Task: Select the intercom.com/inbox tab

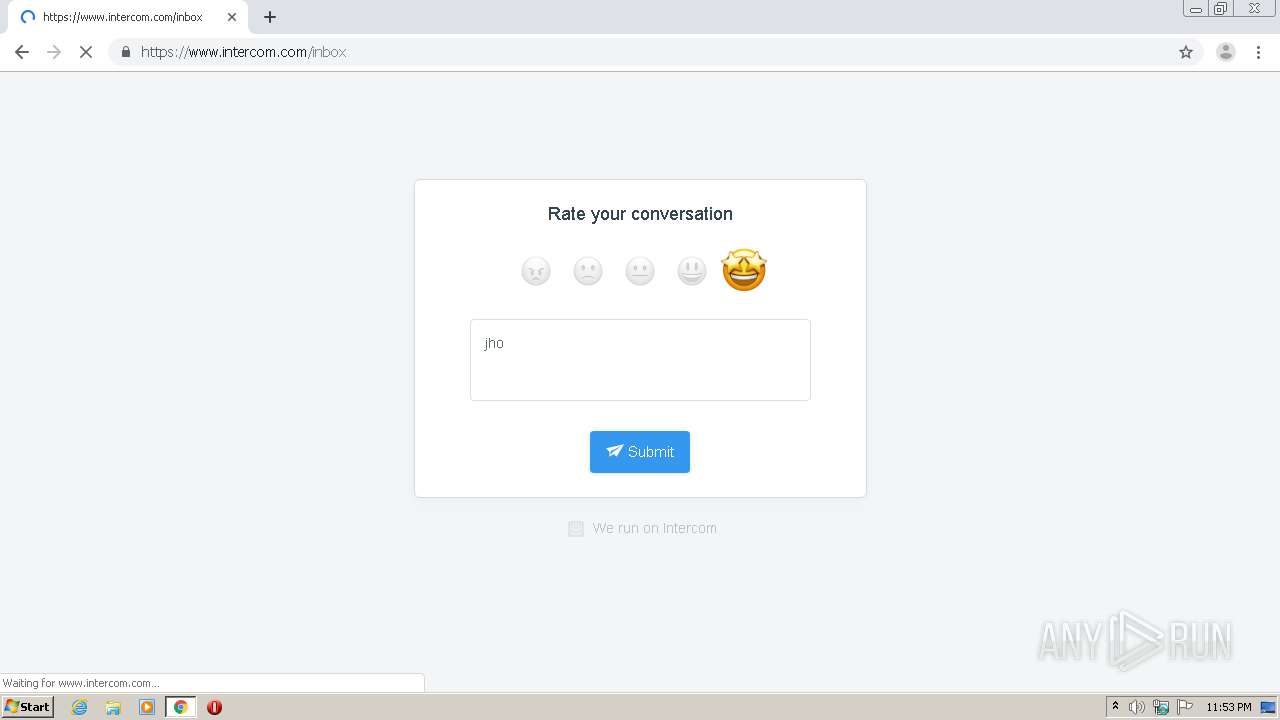Action: [127, 17]
